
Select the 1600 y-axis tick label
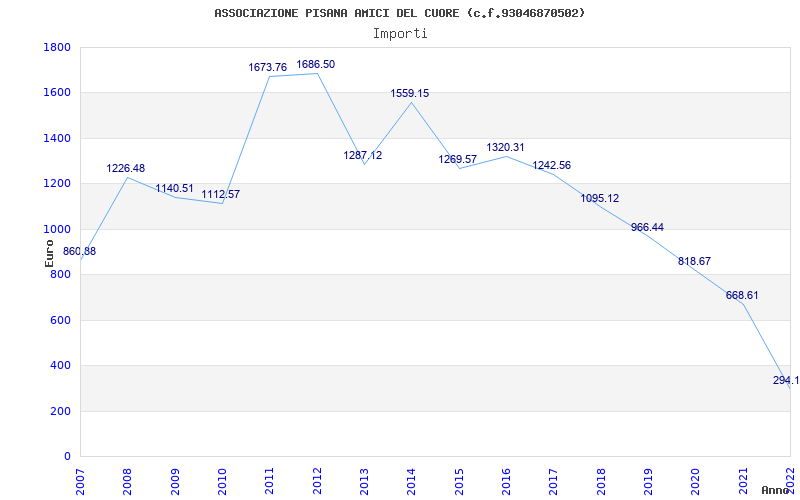pyautogui.click(x=57, y=93)
